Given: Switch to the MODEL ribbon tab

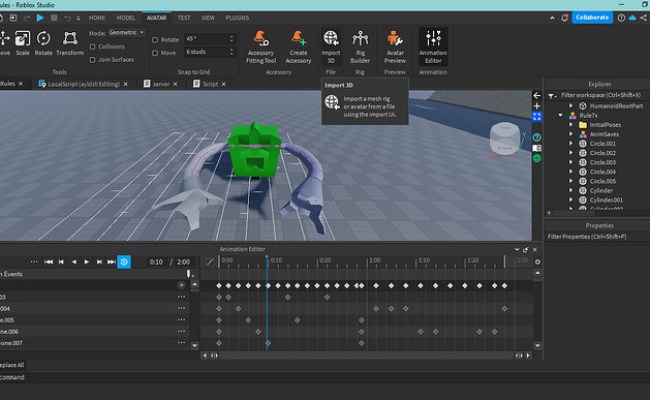Looking at the screenshot, I should coord(126,18).
